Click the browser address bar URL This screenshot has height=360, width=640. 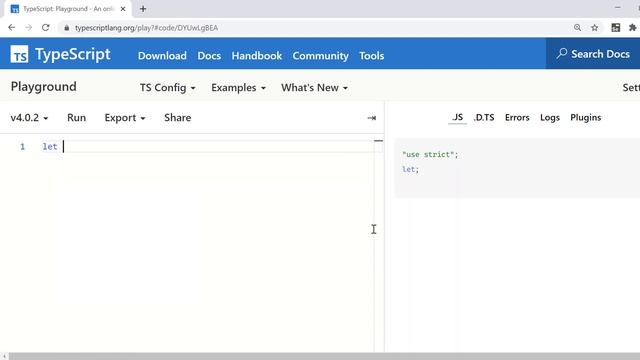pyautogui.click(x=147, y=28)
